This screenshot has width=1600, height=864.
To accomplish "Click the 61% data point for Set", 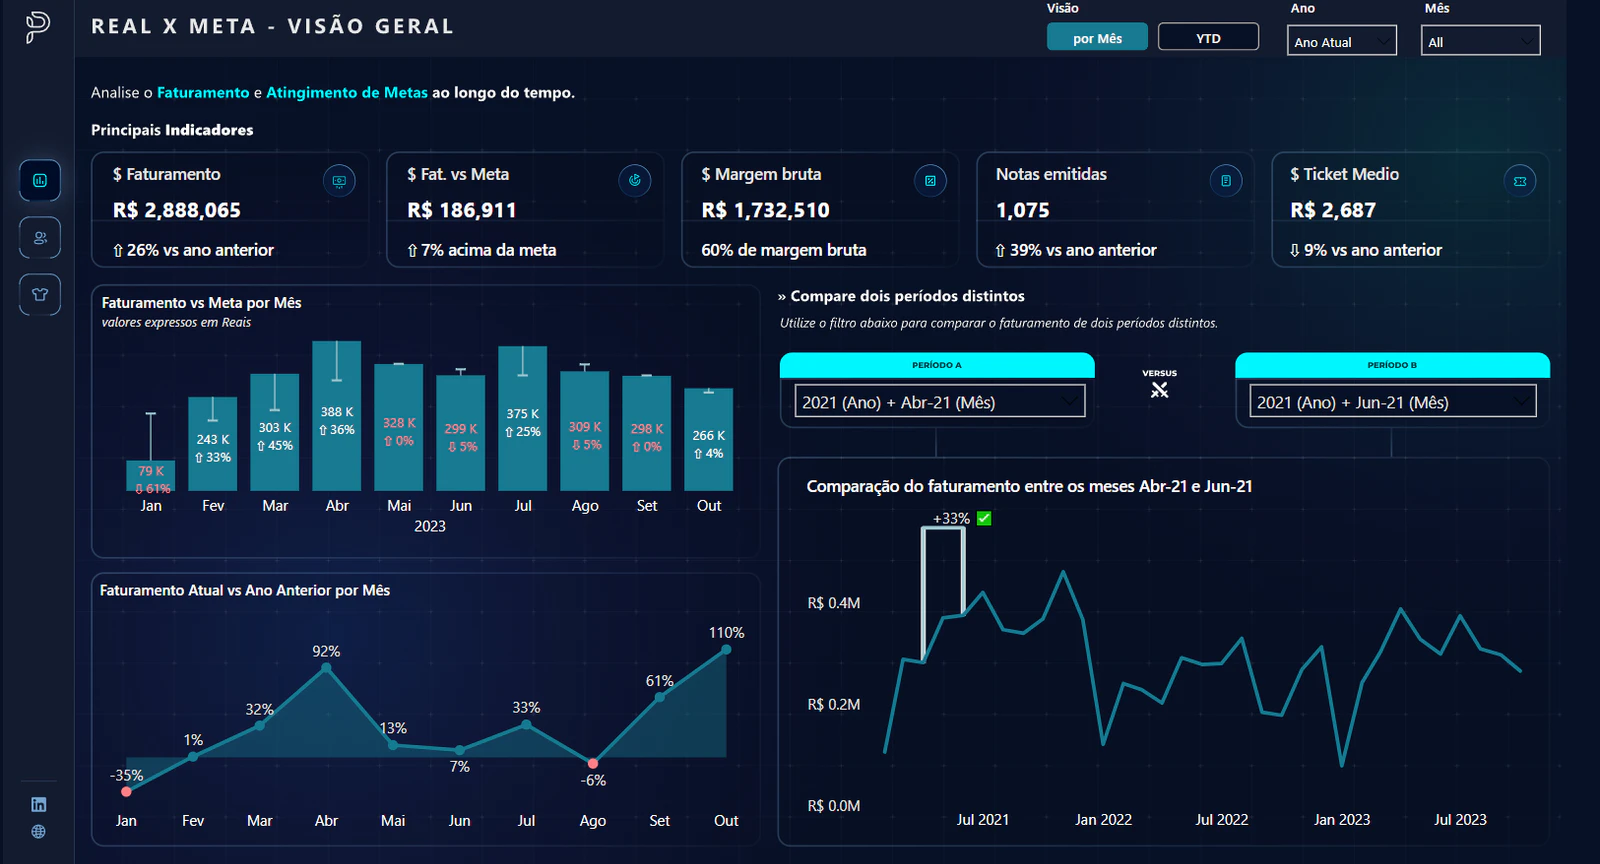I will click(659, 697).
